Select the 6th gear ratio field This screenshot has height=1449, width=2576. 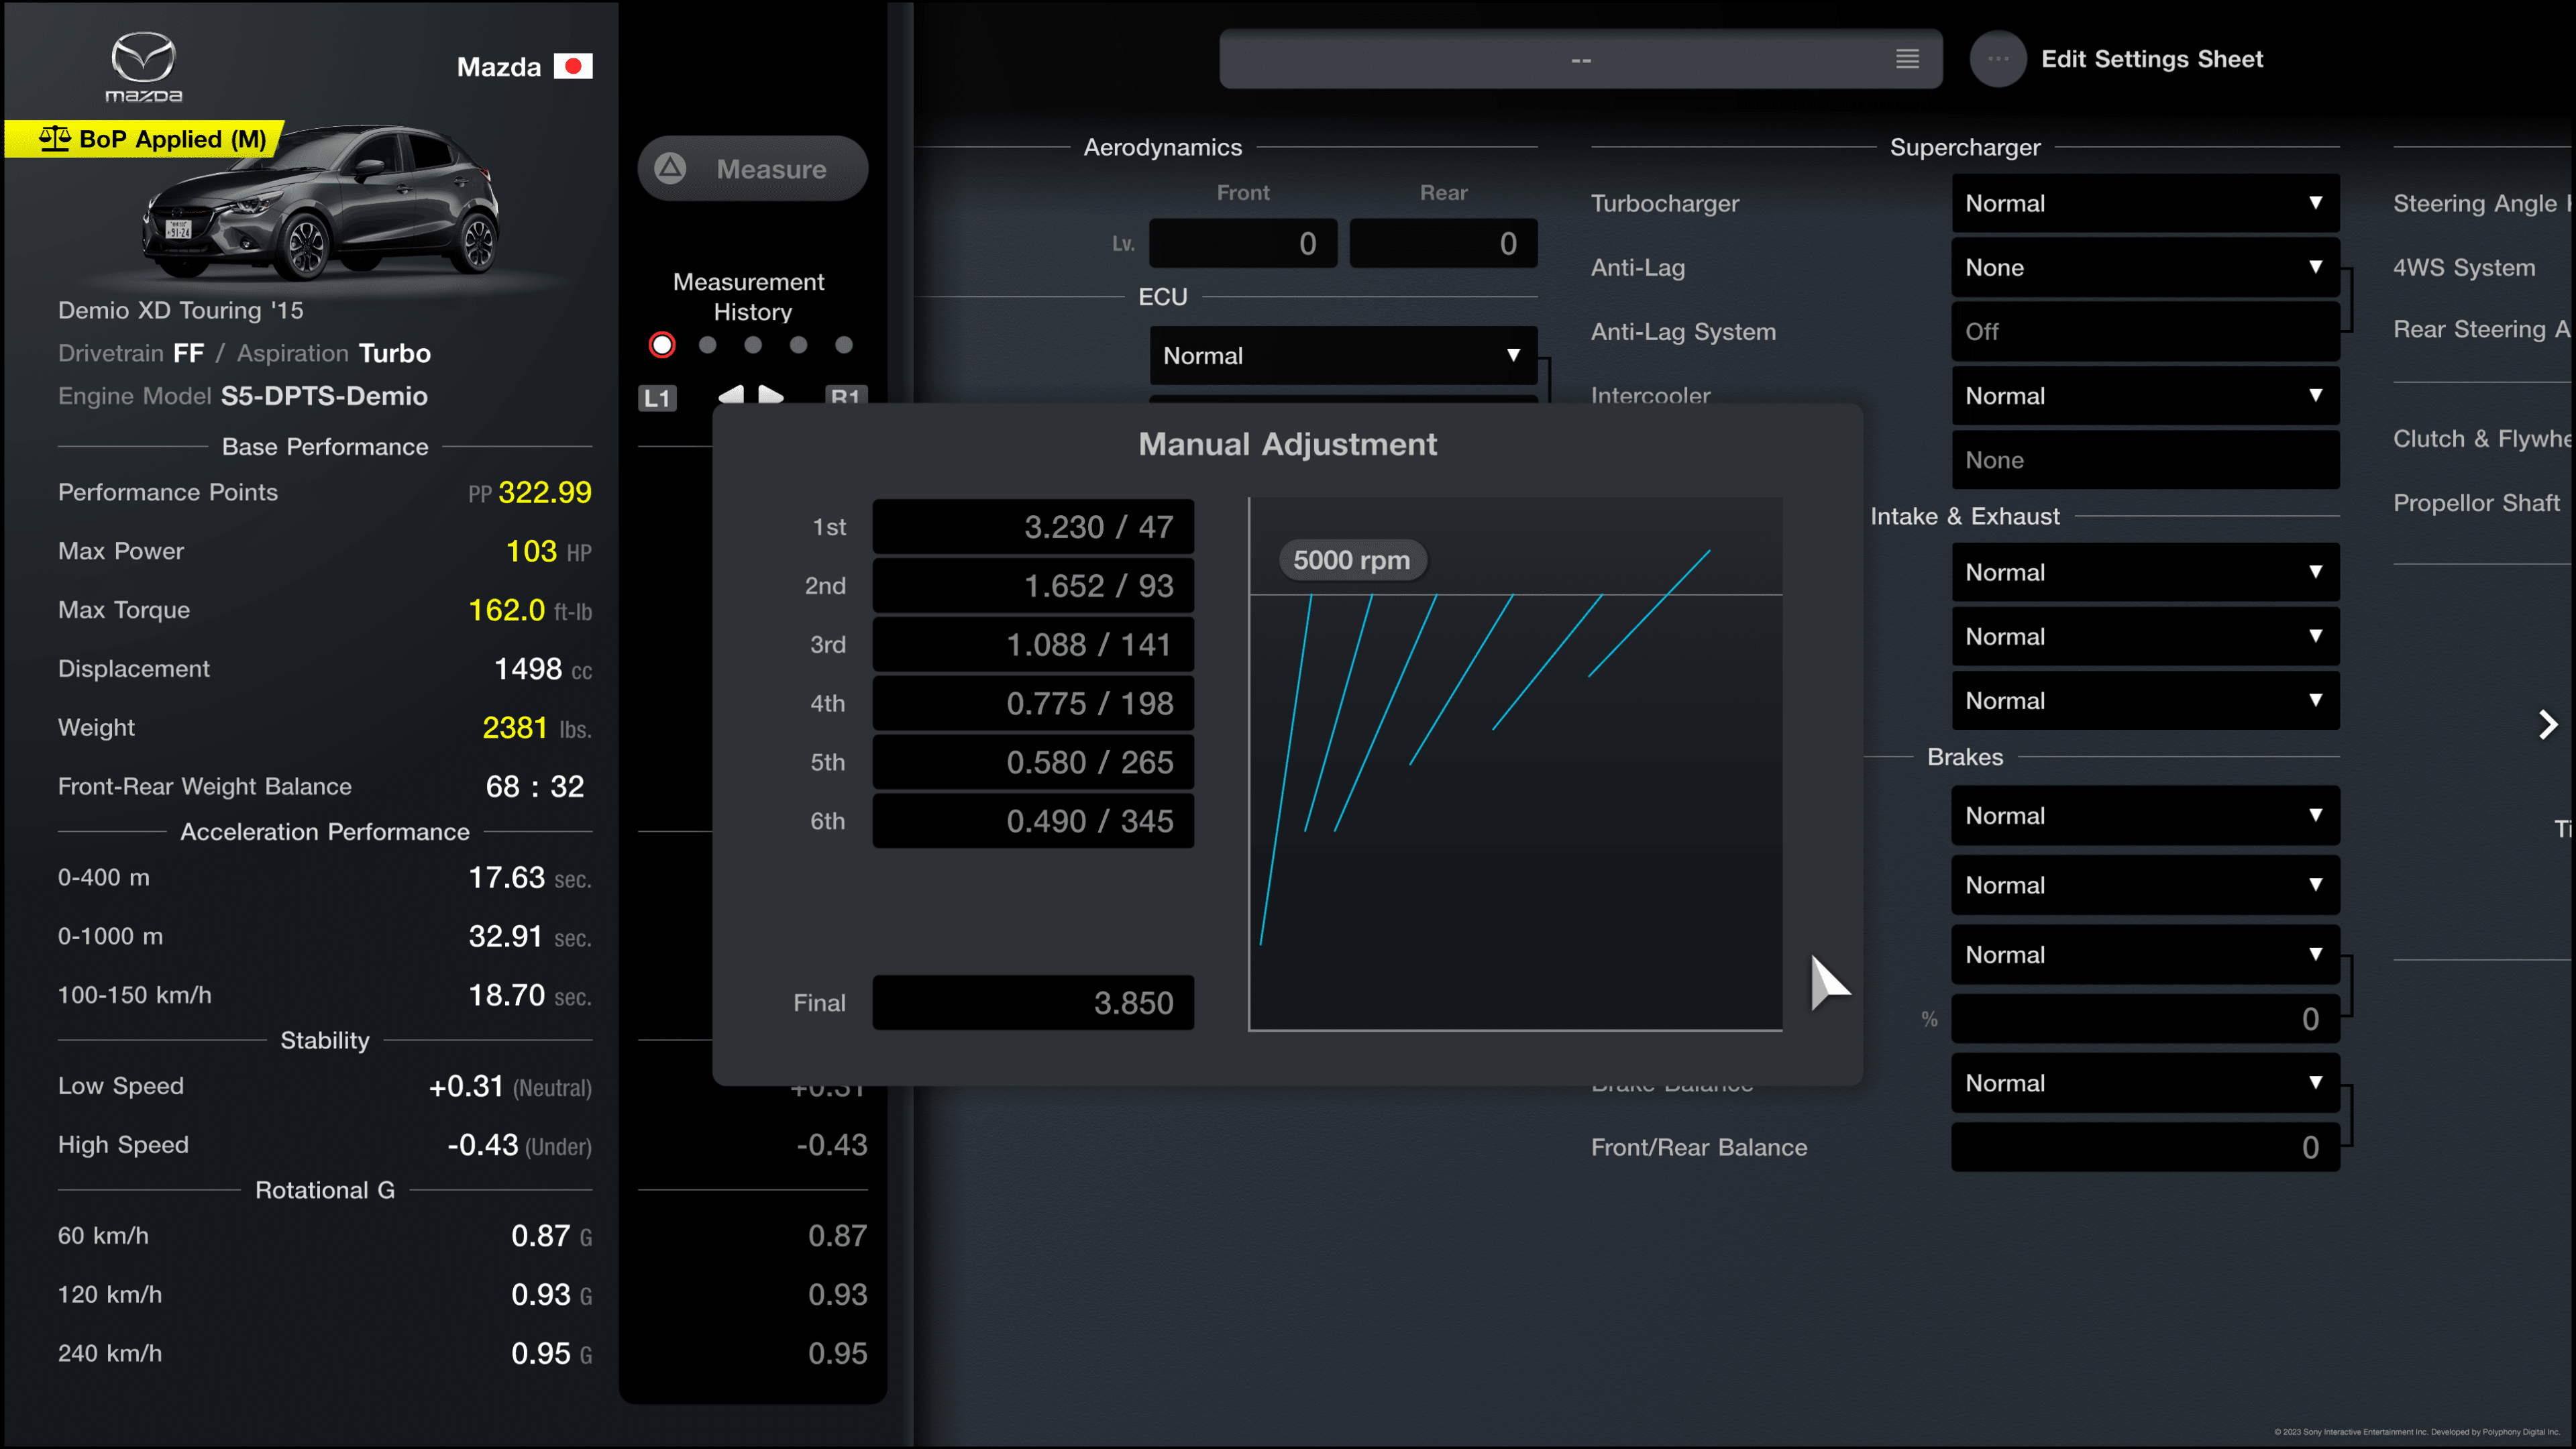coord(1033,821)
